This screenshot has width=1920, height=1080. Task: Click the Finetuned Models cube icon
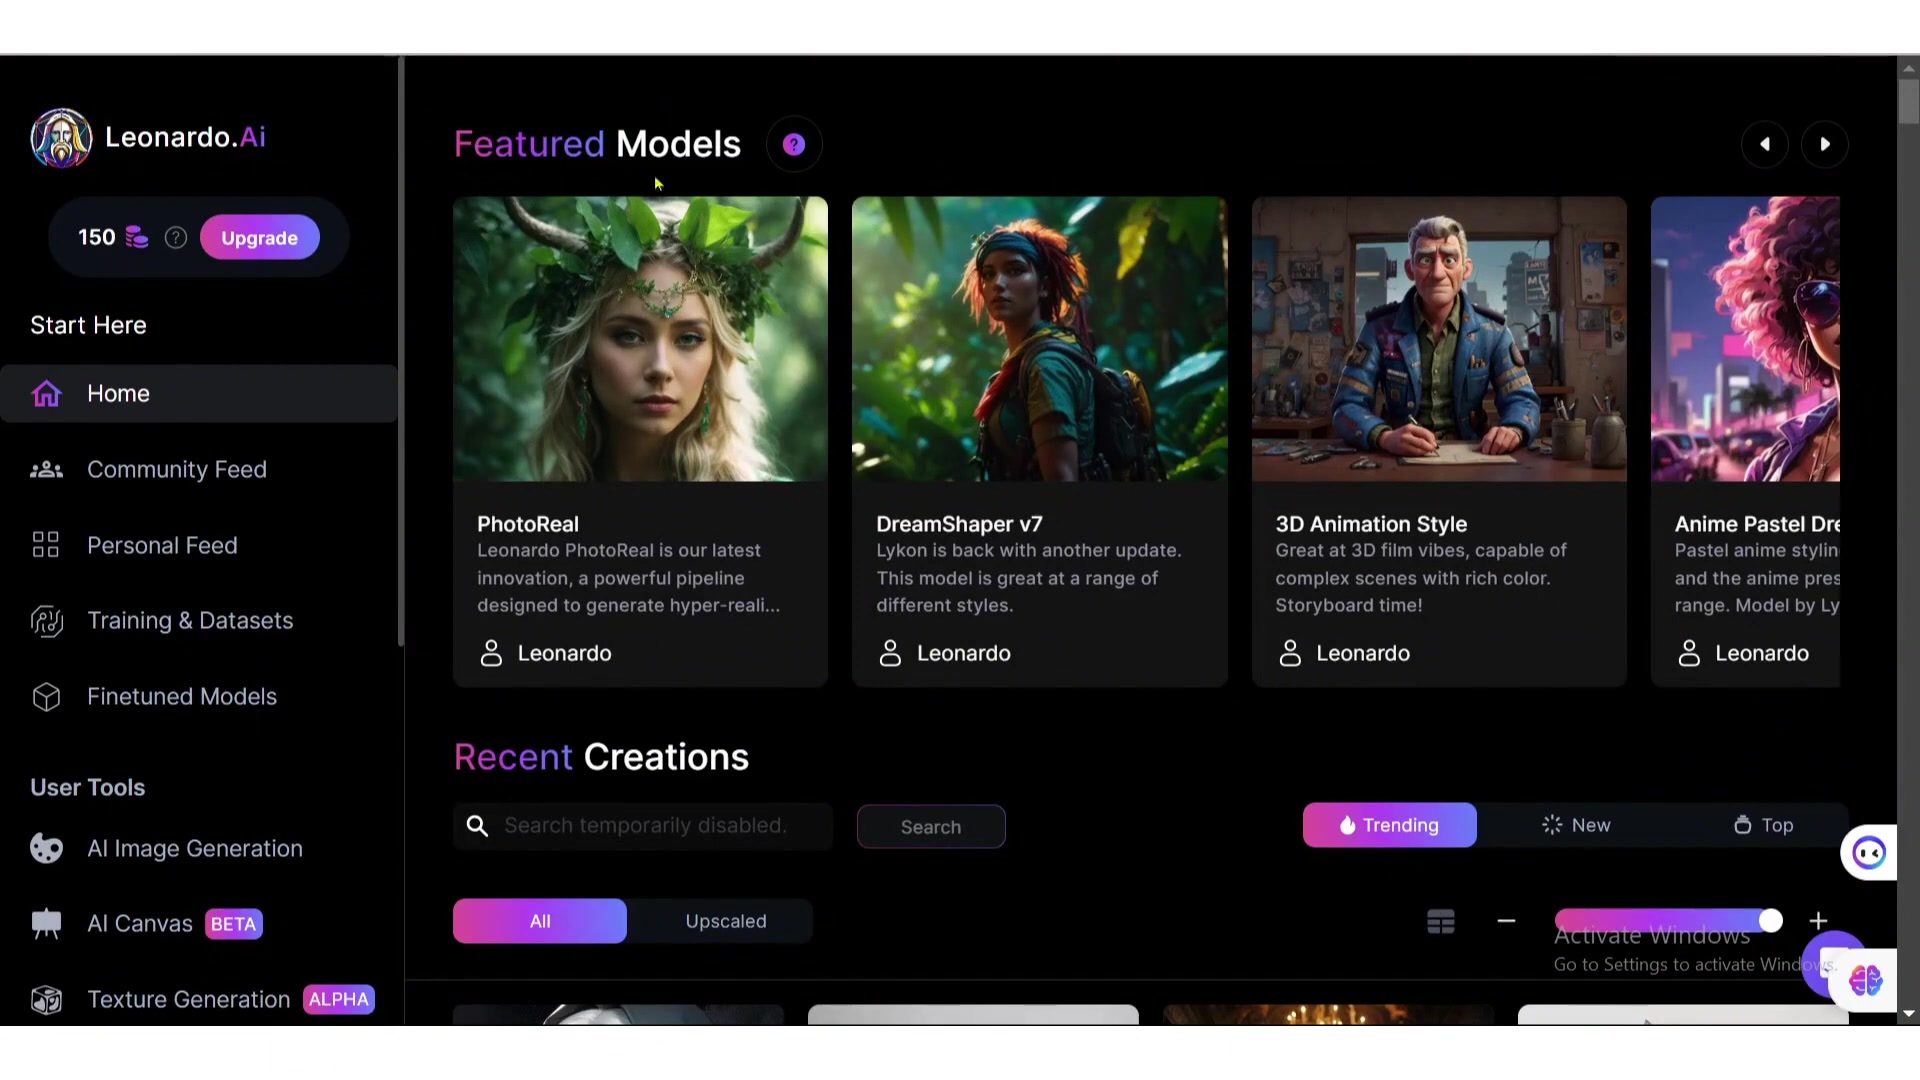coord(46,697)
